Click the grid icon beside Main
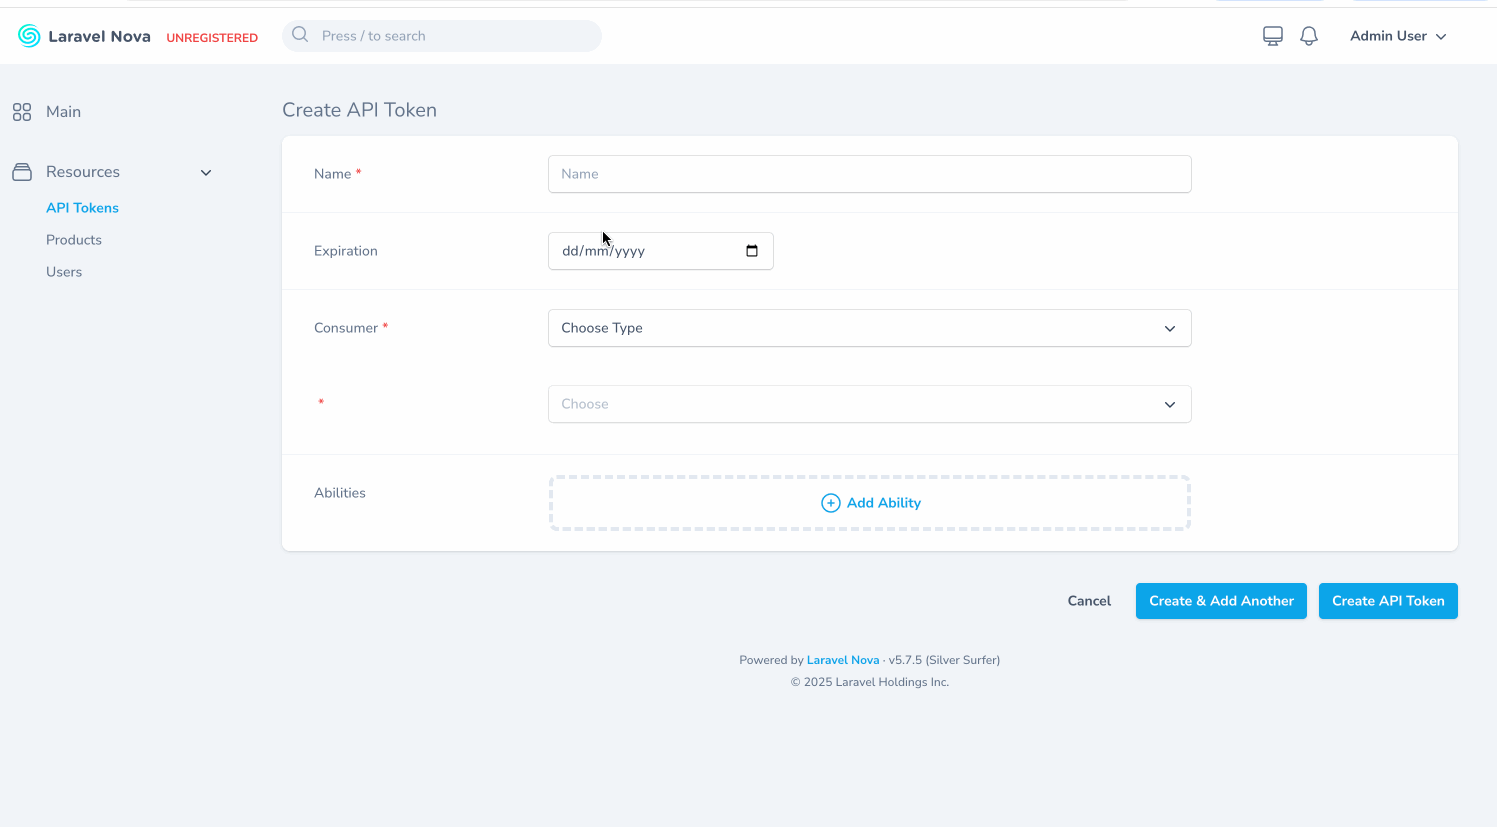Screen dimensions: 1497x827 pyautogui.click(x=21, y=111)
